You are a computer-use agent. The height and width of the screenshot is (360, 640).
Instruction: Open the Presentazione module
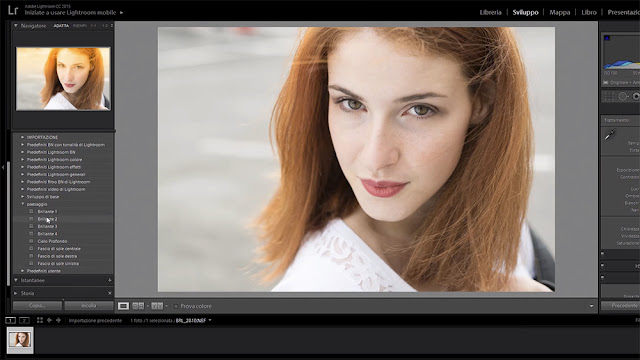[x=624, y=12]
